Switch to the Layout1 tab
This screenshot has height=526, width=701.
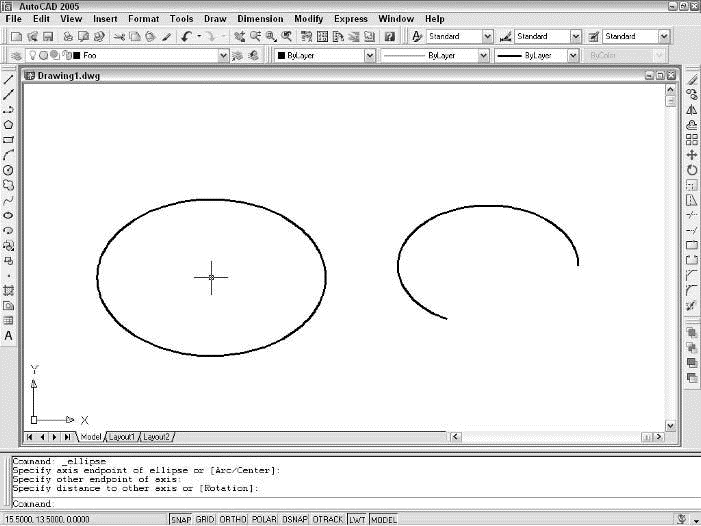[121, 437]
